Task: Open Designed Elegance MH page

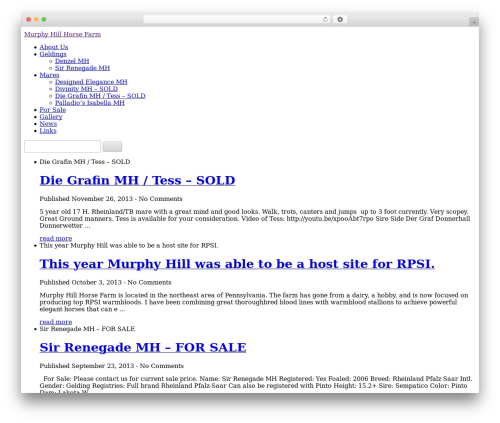Action: click(x=91, y=82)
